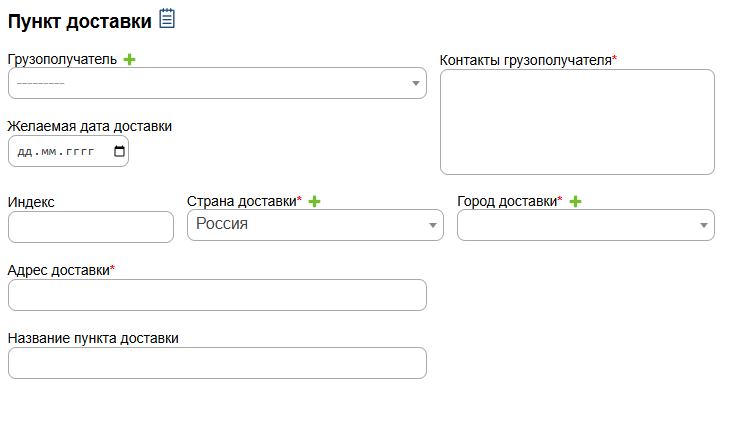Image resolution: width=734 pixels, height=430 pixels.
Task: Open the Город доставки dropdown
Action: point(585,225)
